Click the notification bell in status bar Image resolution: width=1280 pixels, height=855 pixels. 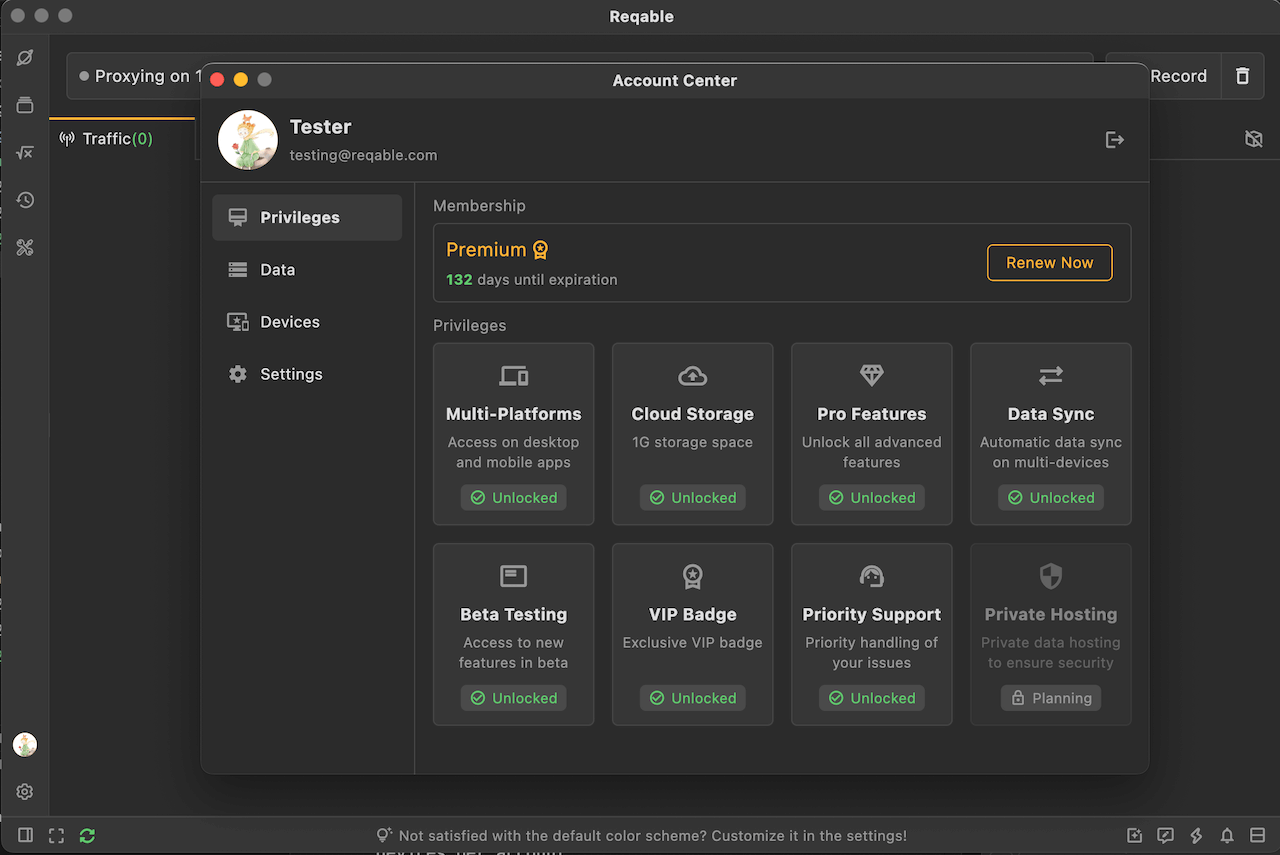pyautogui.click(x=1226, y=836)
